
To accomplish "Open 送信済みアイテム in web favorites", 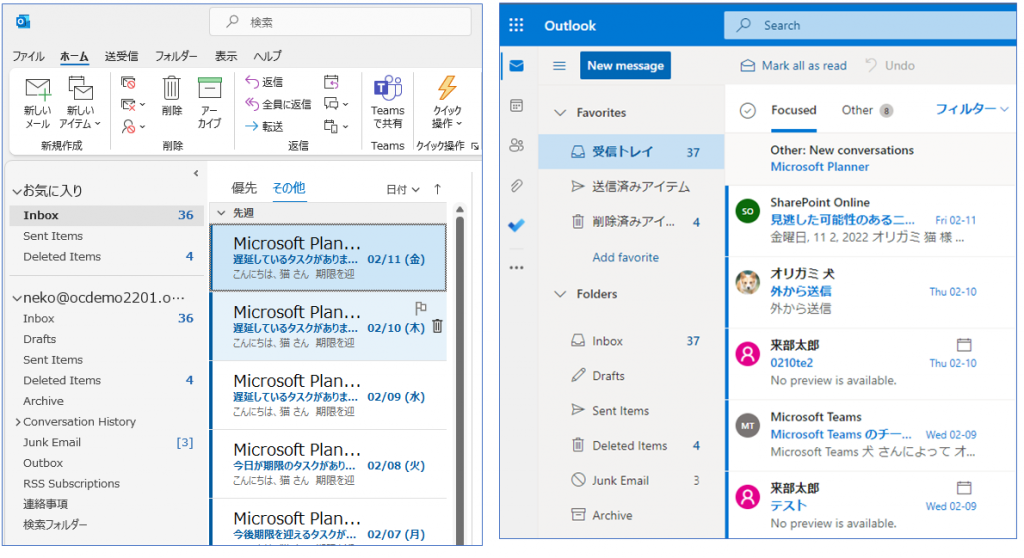I will coord(631,187).
